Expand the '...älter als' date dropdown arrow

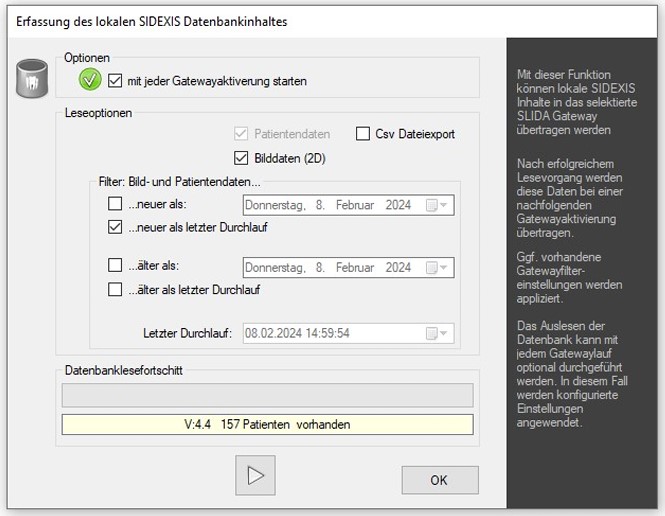[x=445, y=267]
